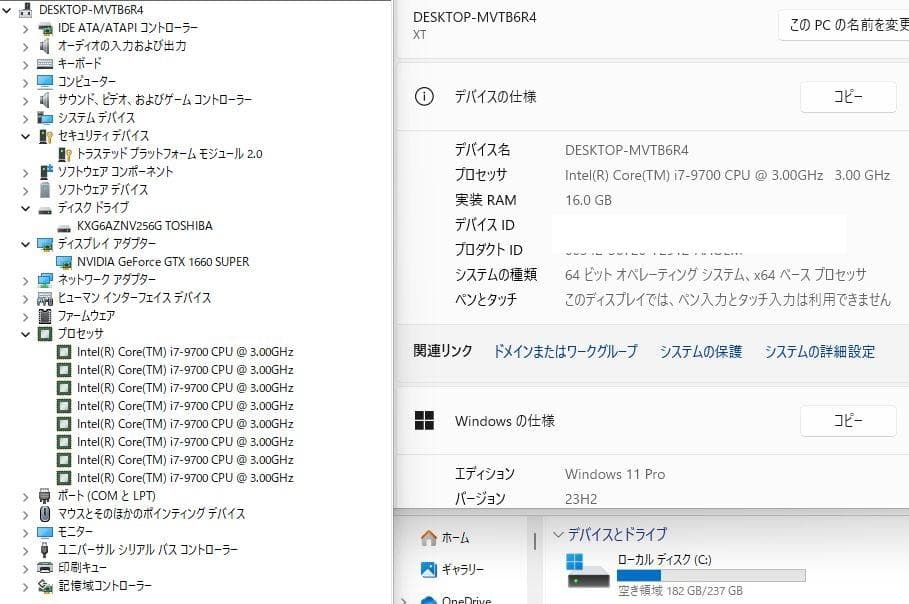The height and width of the screenshot is (604, 909).
Task: Select the NVIDIA GeForce GTX 1660 SUPER device icon
Action: 65,262
